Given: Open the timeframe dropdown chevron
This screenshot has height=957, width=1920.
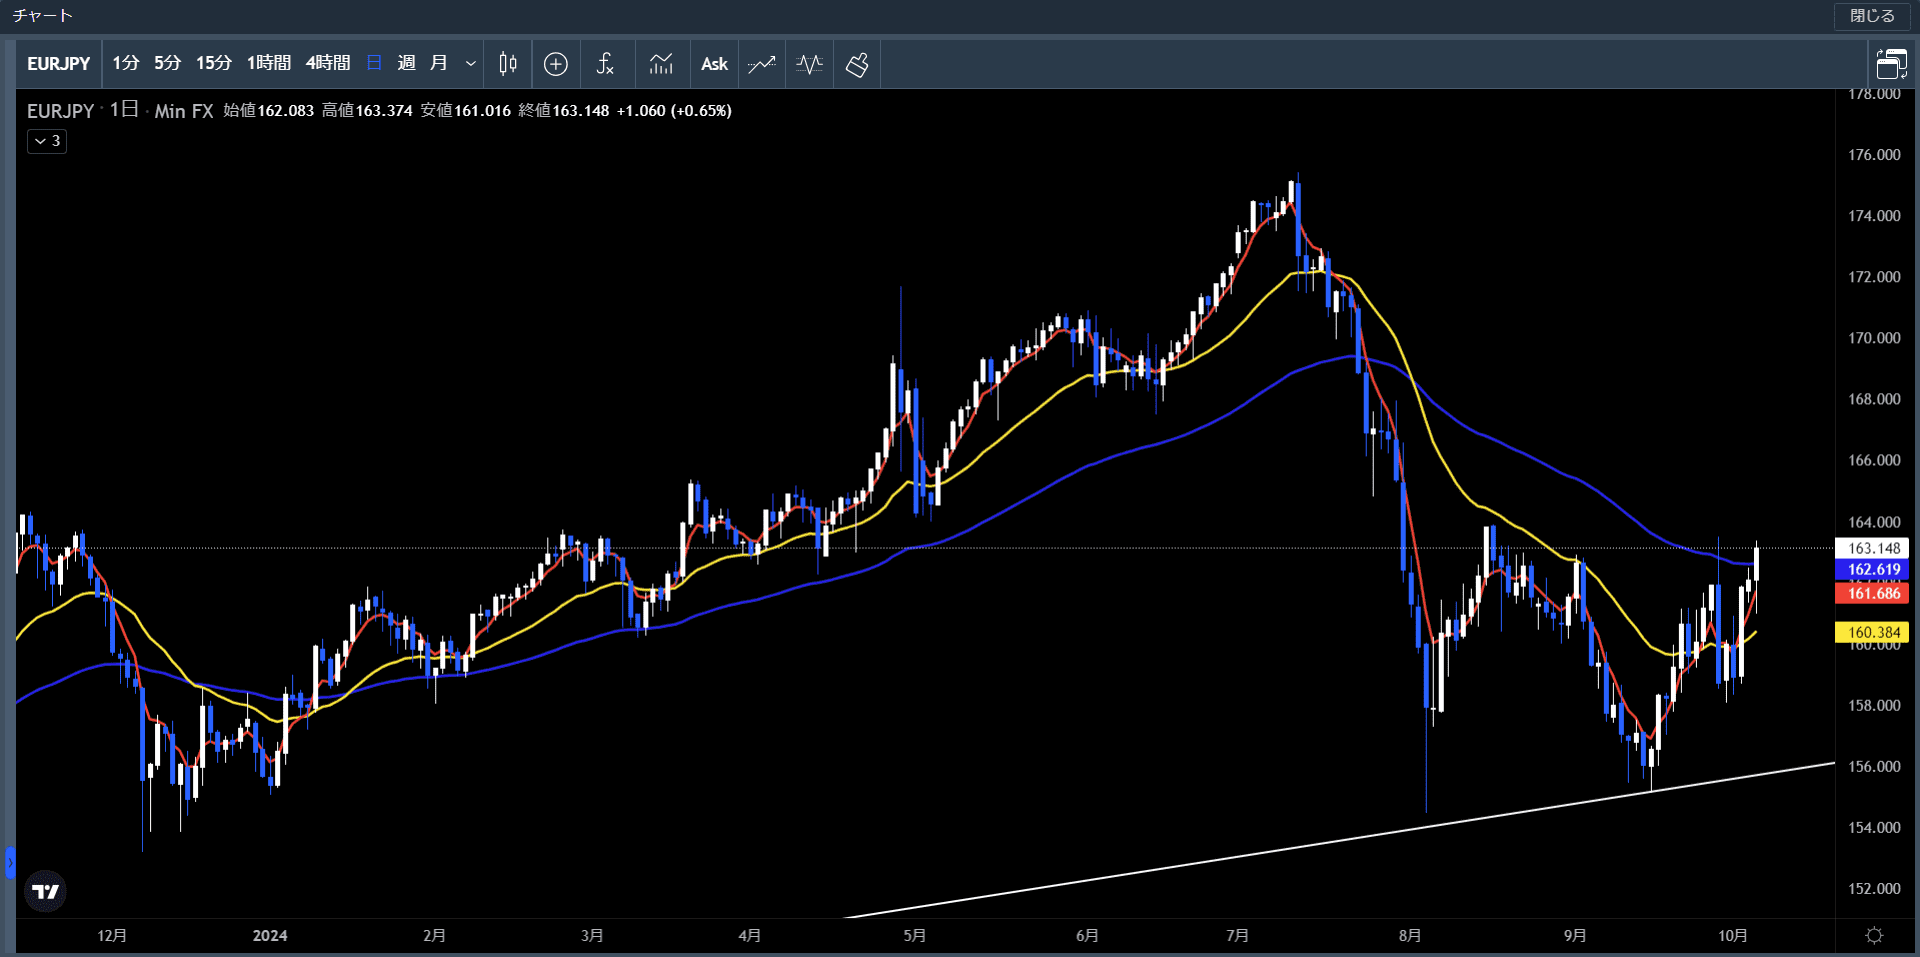Looking at the screenshot, I should [471, 64].
